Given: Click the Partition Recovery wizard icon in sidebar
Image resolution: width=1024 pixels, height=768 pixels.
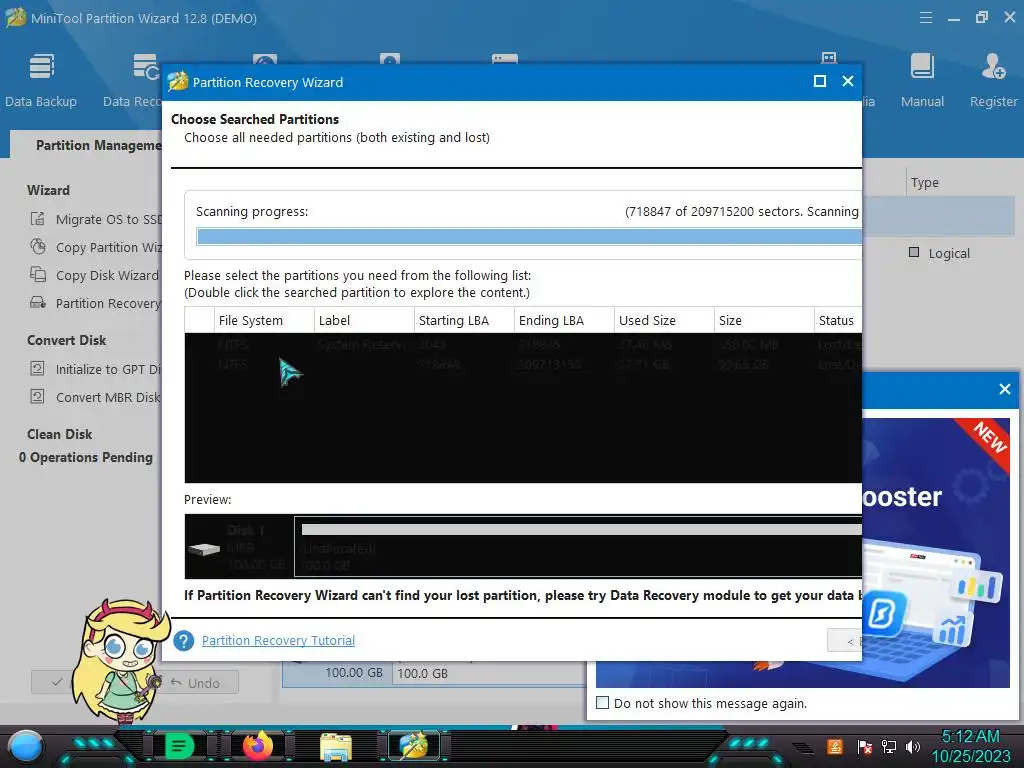Looking at the screenshot, I should pos(38,303).
